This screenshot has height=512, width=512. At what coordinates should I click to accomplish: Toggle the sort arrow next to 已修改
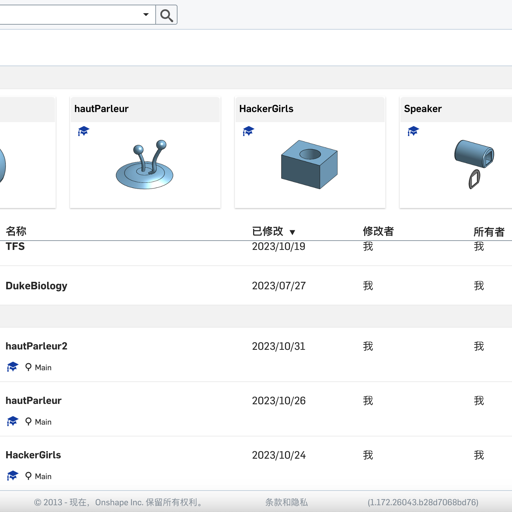point(292,232)
